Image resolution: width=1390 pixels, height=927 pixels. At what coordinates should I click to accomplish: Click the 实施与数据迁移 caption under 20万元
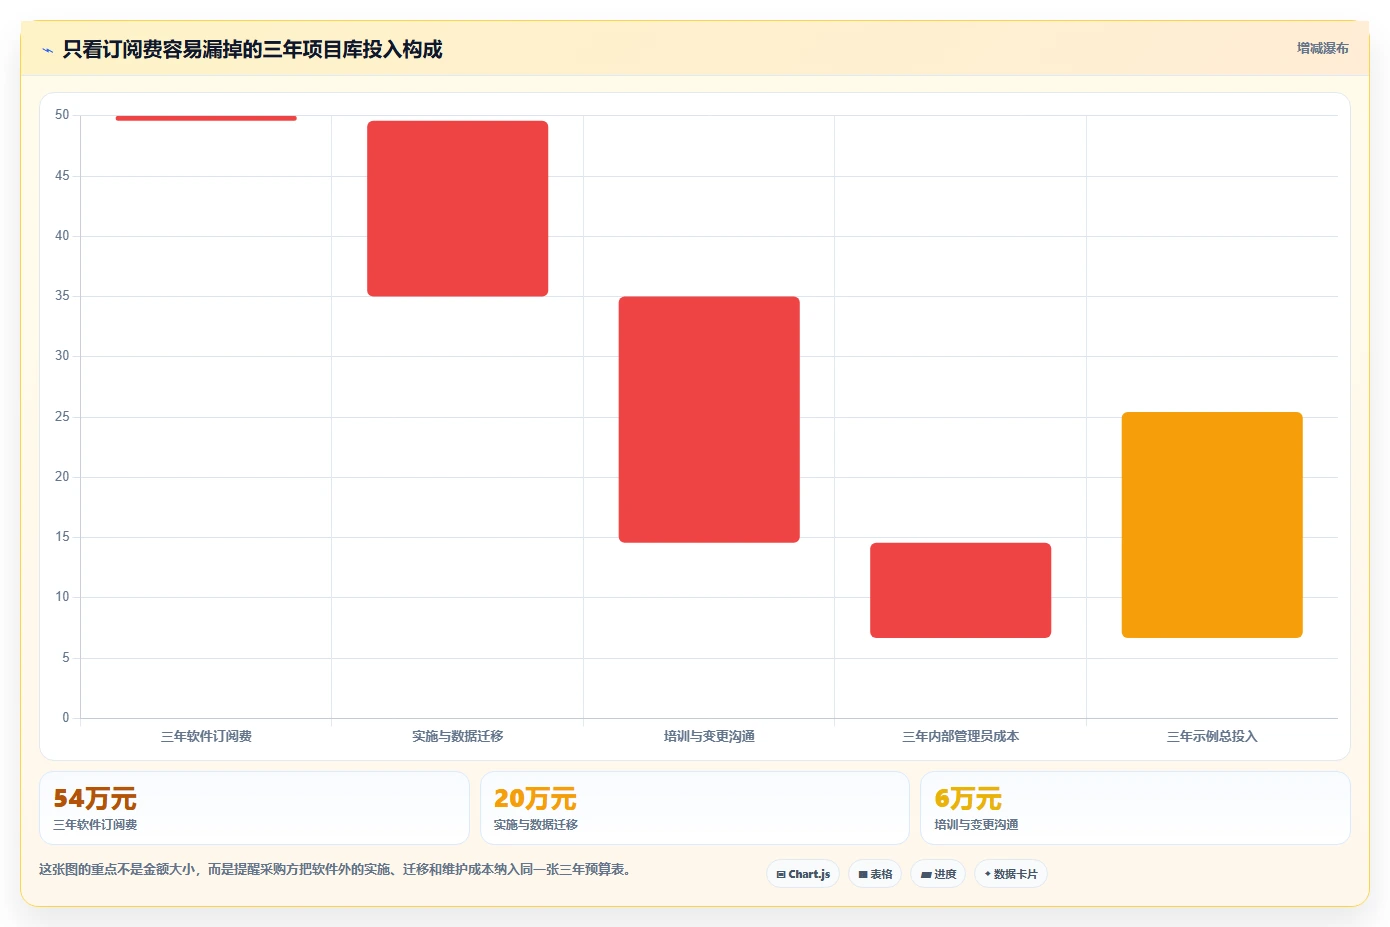[536, 825]
